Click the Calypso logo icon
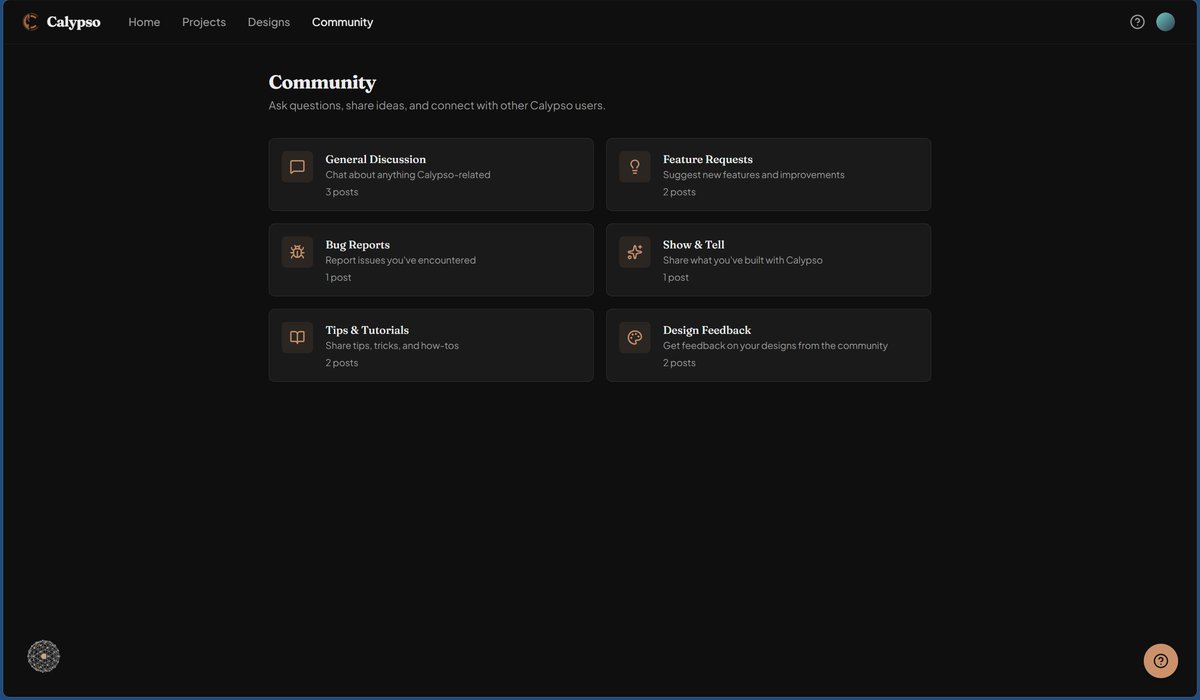The height and width of the screenshot is (700, 1200). click(31, 22)
